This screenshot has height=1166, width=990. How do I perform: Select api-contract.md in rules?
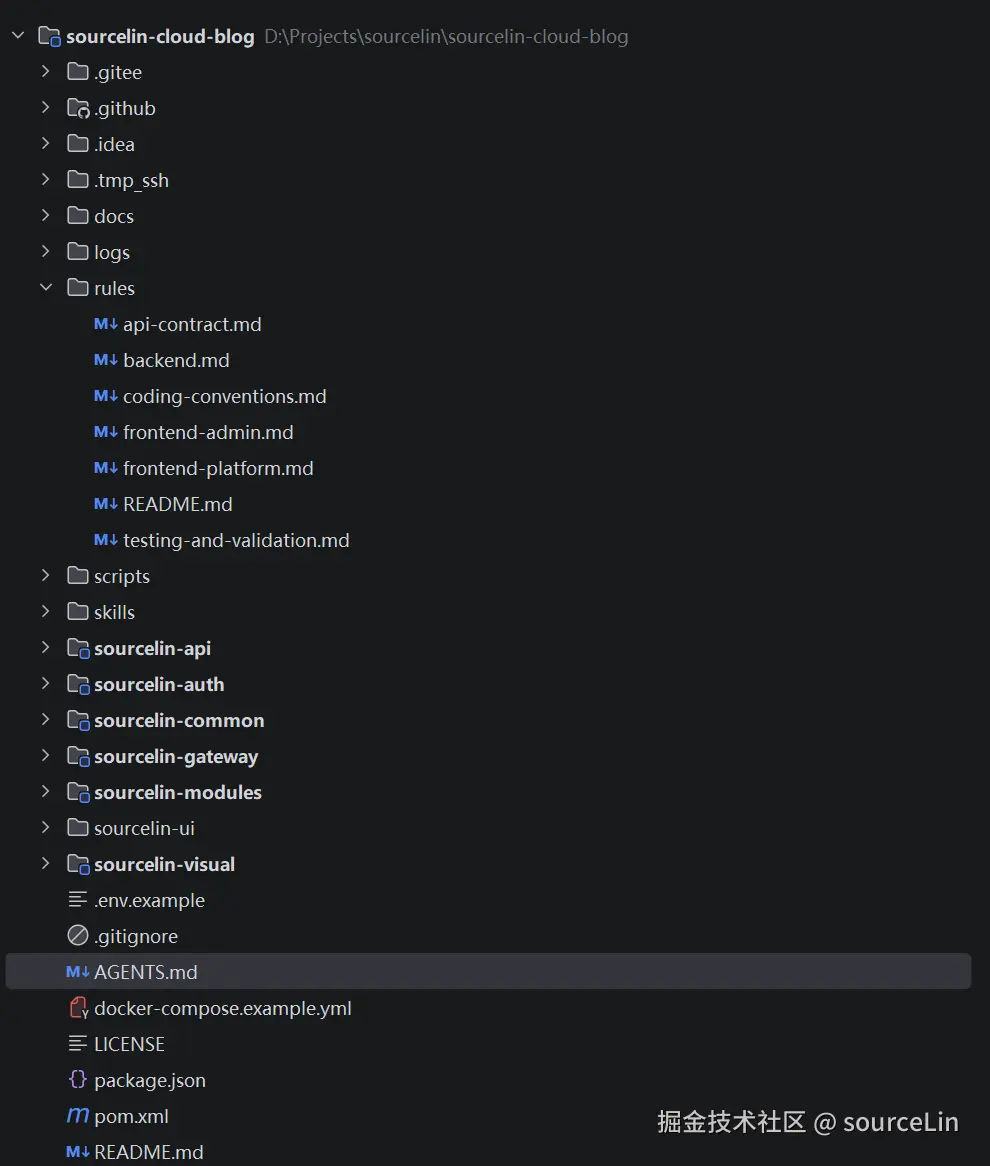(192, 324)
